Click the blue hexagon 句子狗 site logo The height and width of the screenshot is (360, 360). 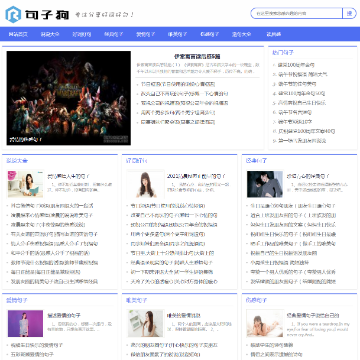(37, 14)
